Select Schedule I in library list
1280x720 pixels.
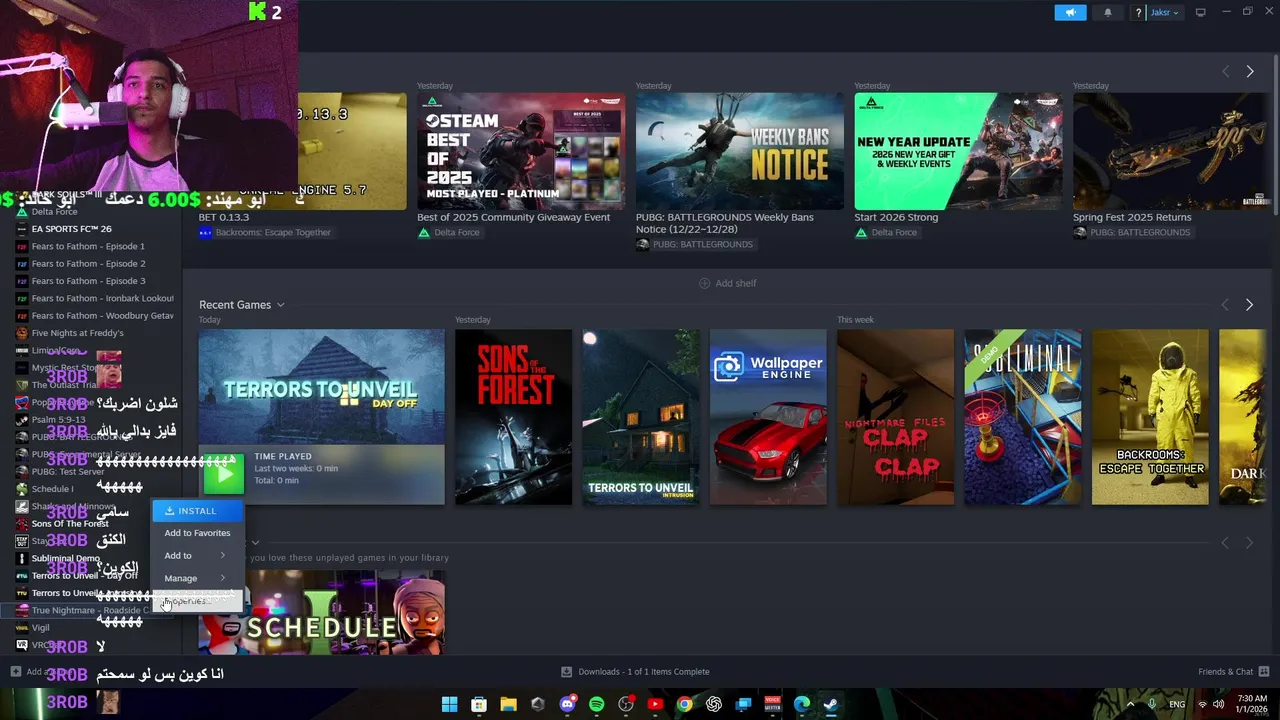pos(52,489)
